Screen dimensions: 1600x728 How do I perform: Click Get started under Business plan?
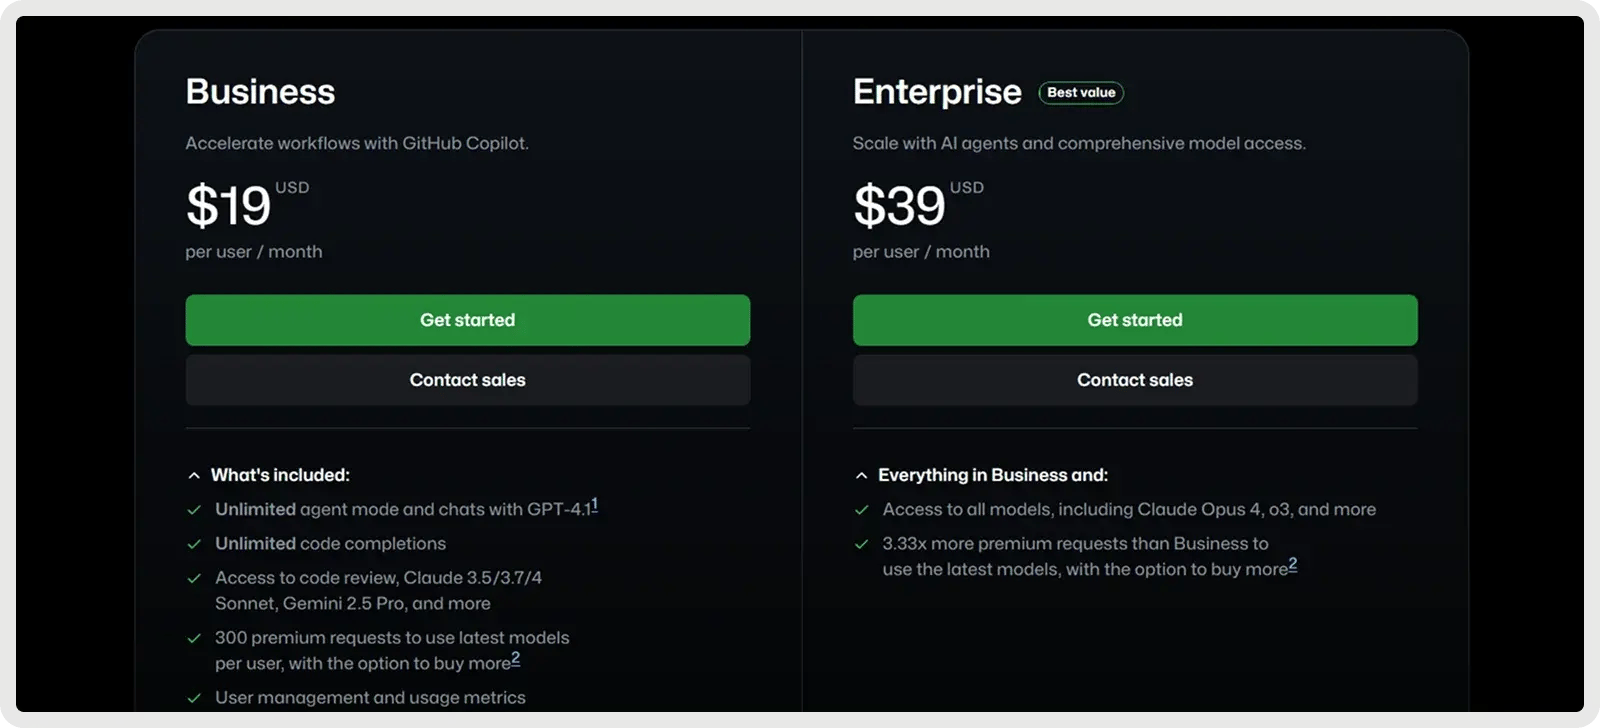(x=467, y=320)
